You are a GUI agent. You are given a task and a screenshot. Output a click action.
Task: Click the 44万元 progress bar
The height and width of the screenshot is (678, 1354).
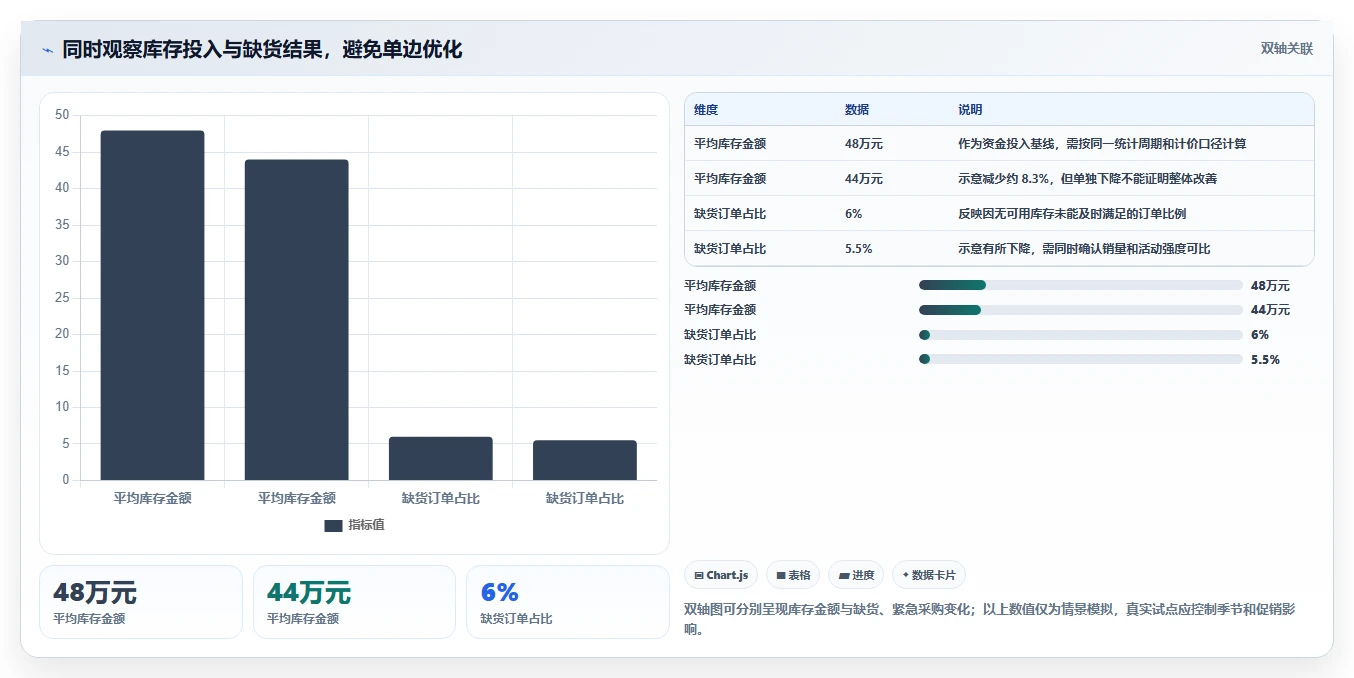tap(1080, 310)
